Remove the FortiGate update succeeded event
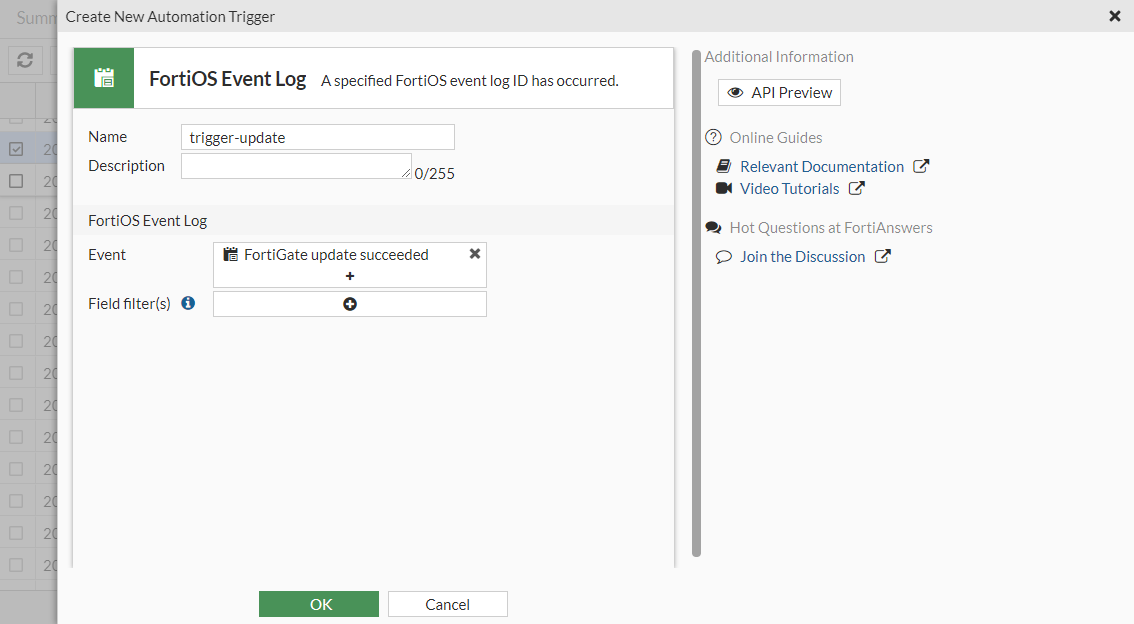The height and width of the screenshot is (624, 1134). (474, 253)
